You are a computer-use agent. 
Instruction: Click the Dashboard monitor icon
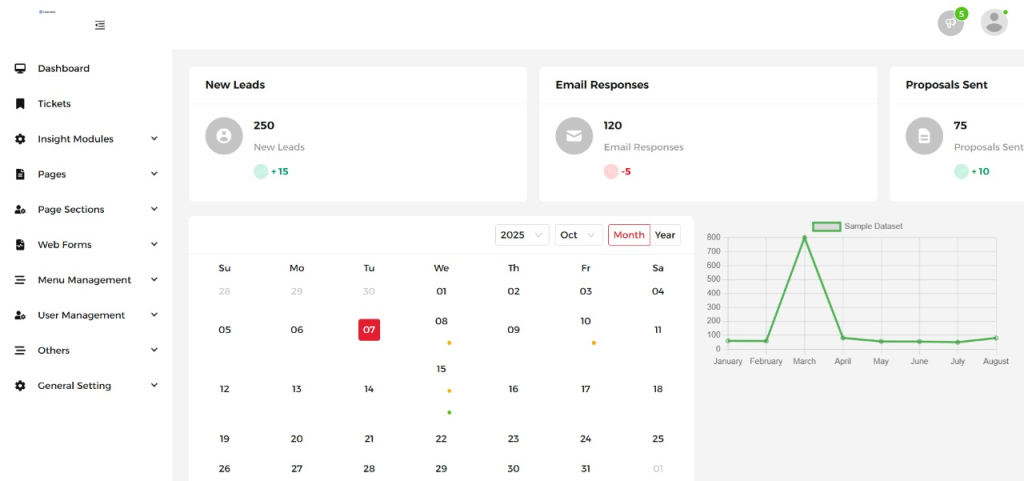point(20,69)
